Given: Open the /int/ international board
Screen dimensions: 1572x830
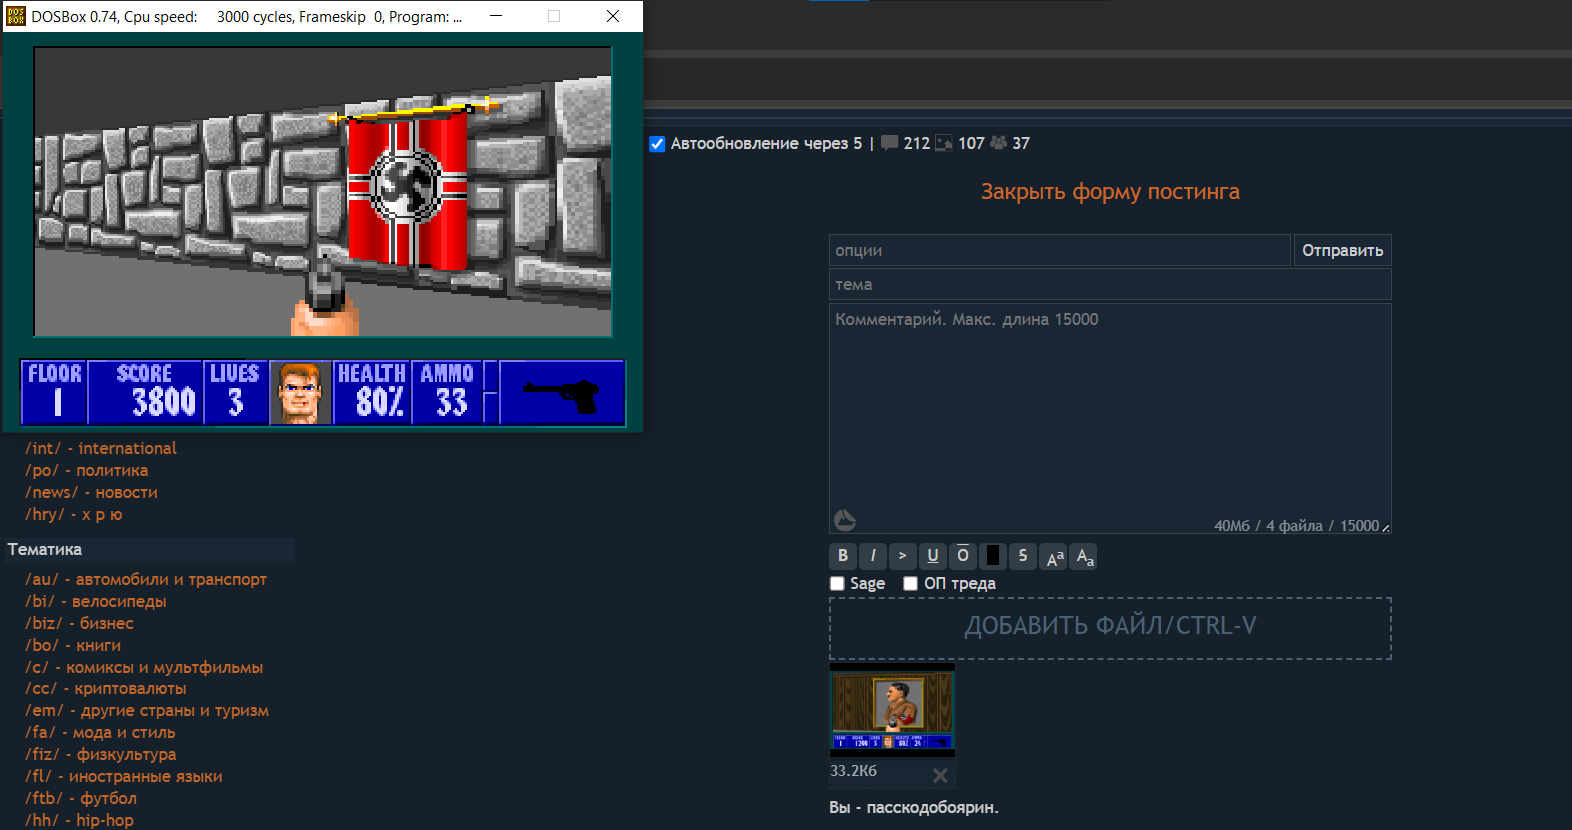Looking at the screenshot, I should tap(101, 448).
